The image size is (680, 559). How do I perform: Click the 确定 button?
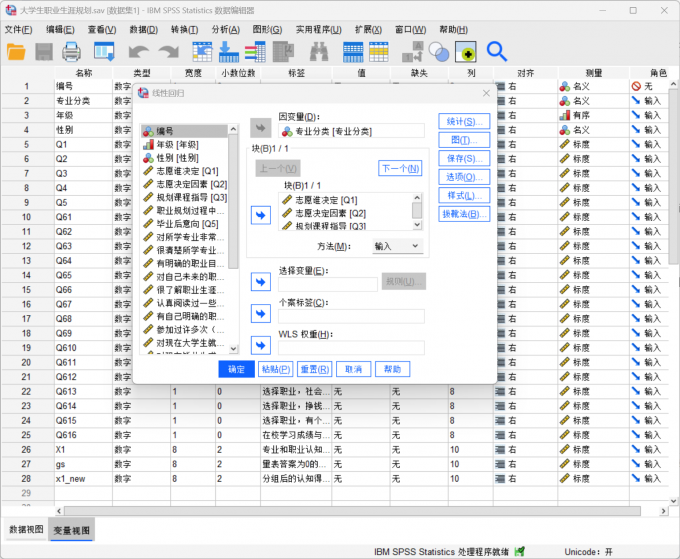point(236,369)
